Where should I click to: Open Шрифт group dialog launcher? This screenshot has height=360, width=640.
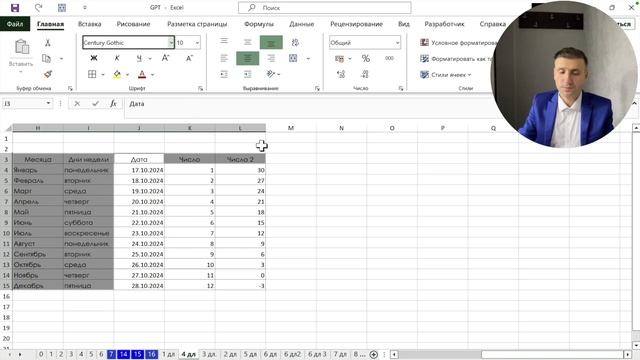200,88
